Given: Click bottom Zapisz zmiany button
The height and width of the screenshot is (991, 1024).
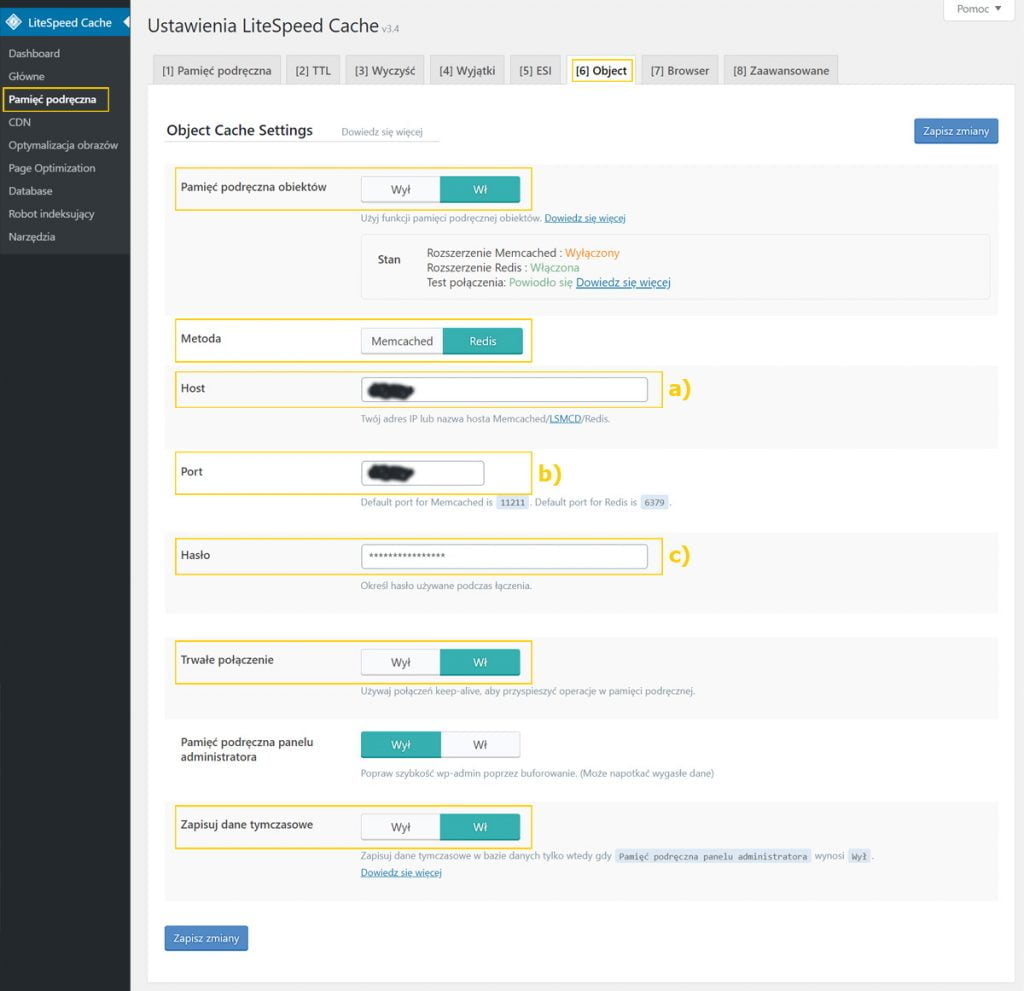Looking at the screenshot, I should coord(206,938).
